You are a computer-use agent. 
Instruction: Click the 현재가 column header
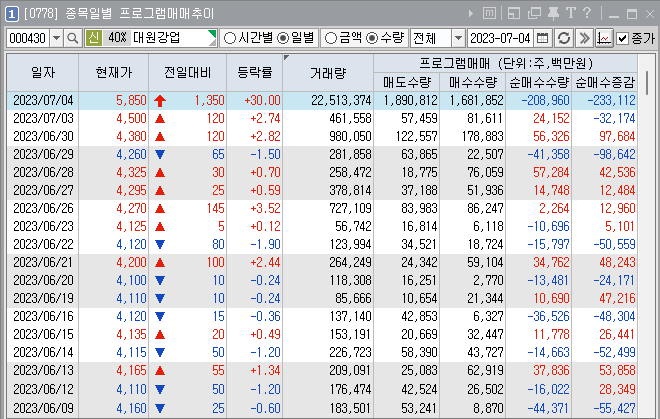pyautogui.click(x=114, y=73)
